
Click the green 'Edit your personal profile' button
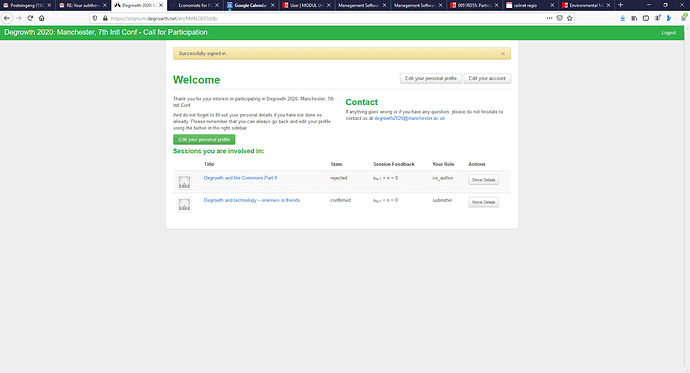coord(204,139)
